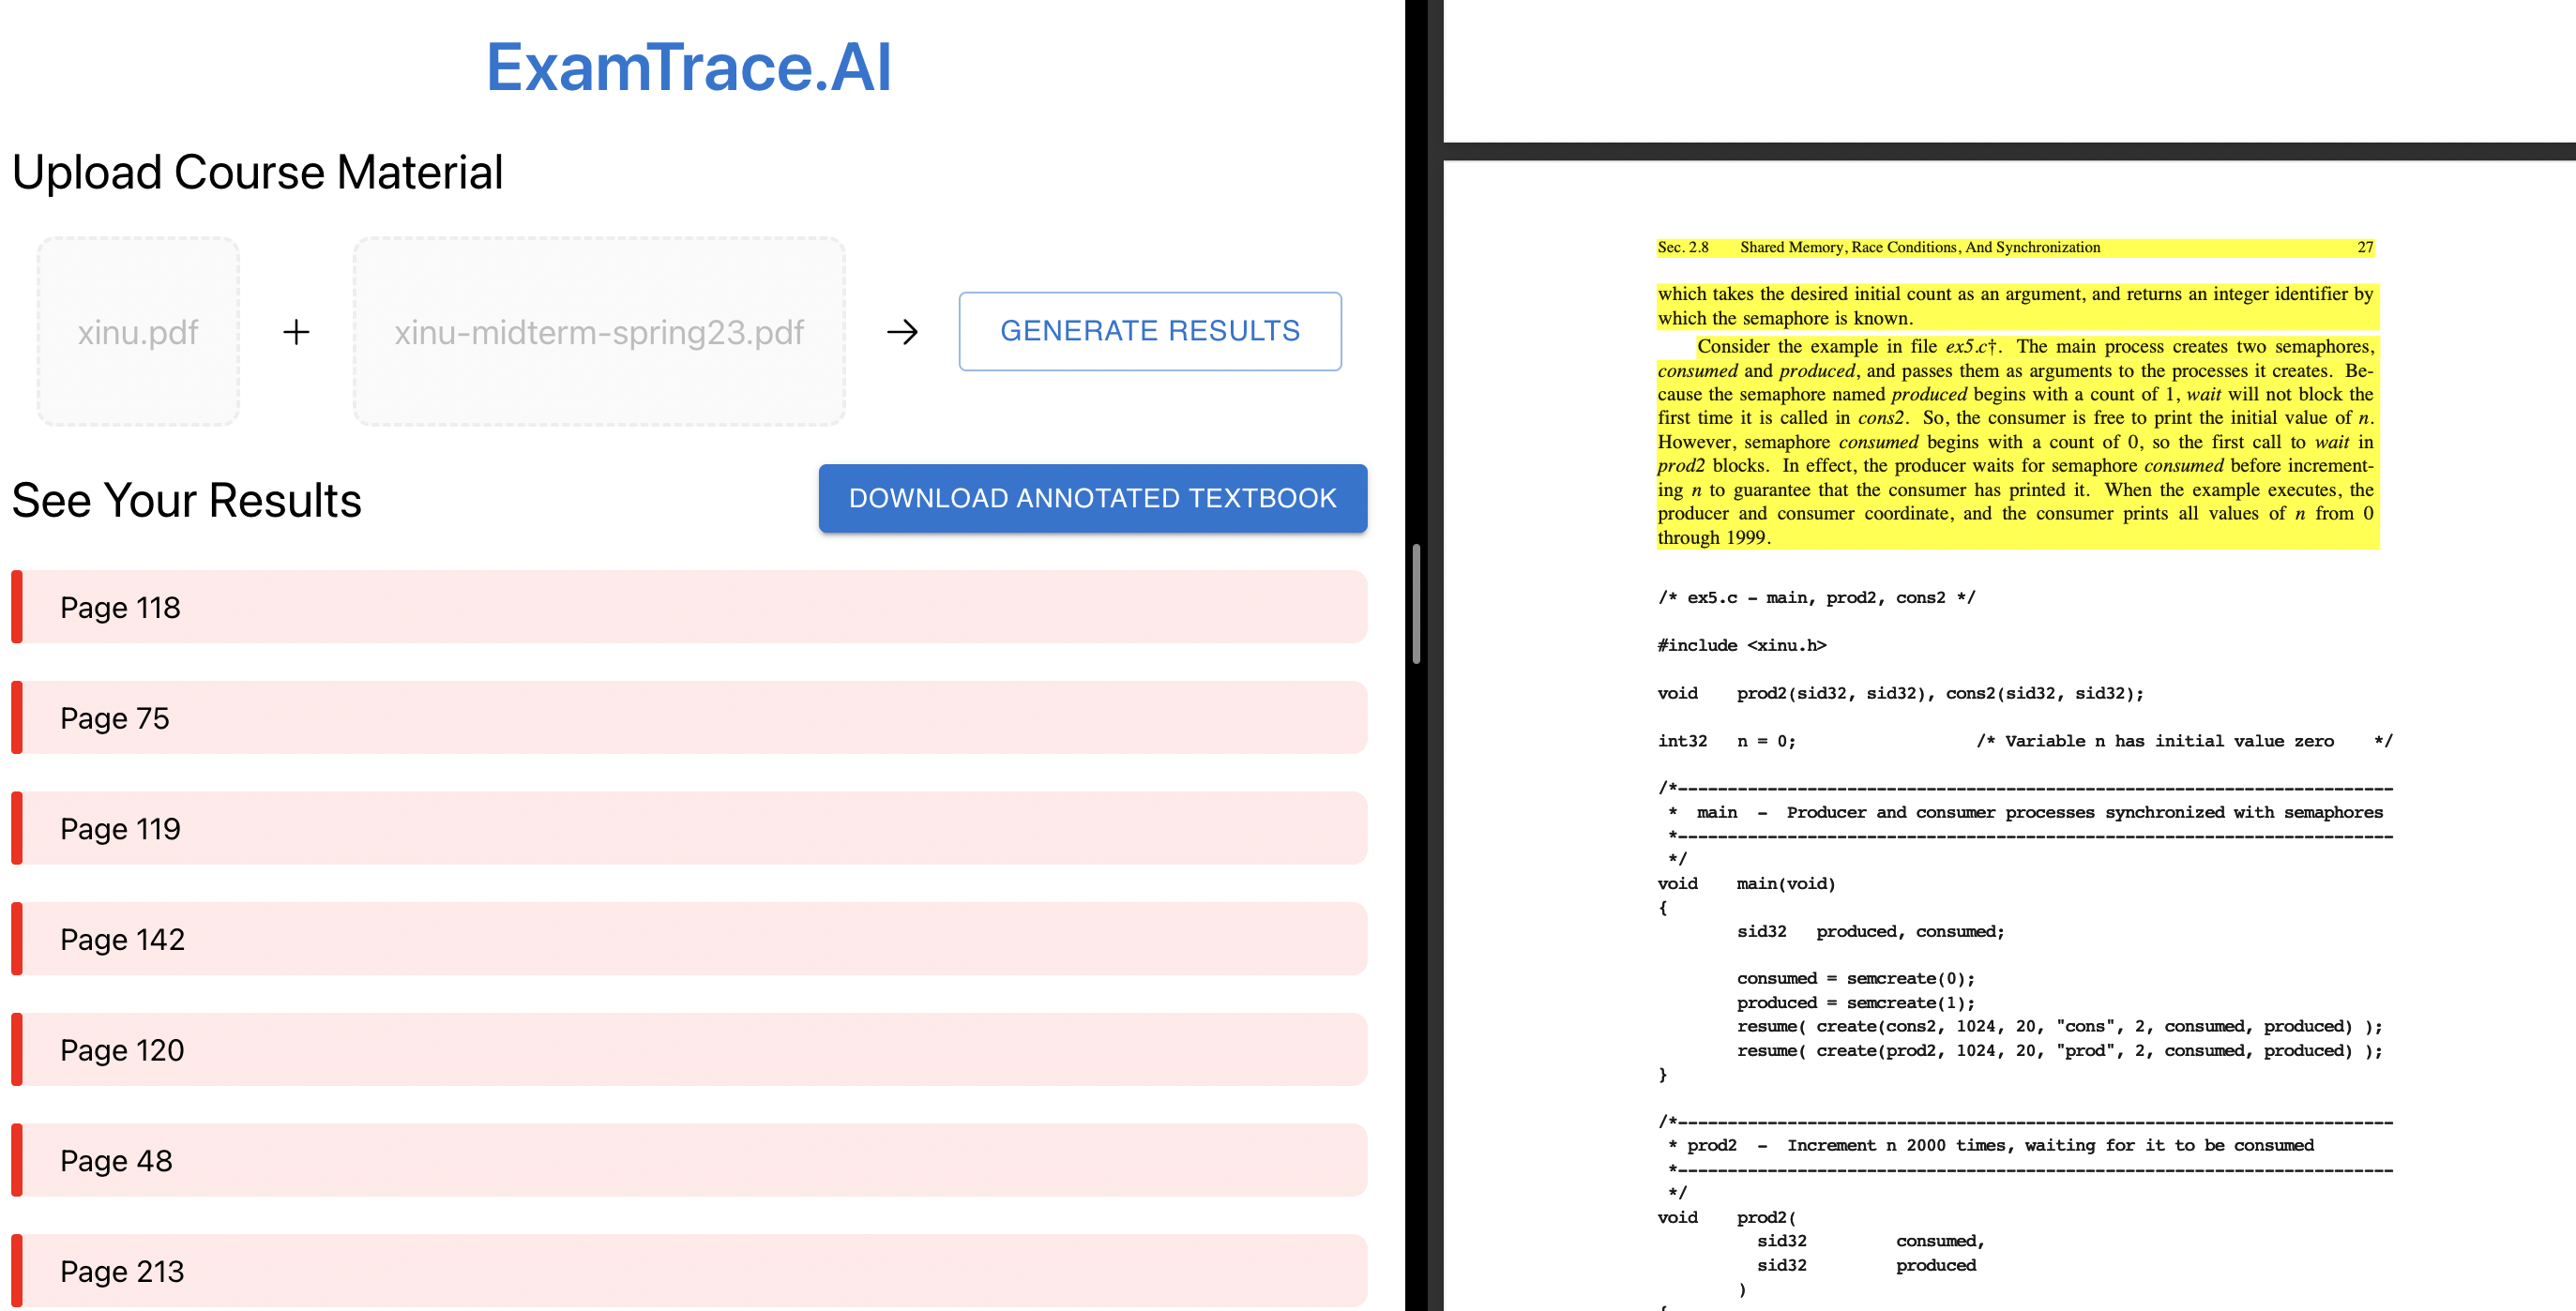Select the Page 213 result
The height and width of the screenshot is (1311, 2576).
[x=688, y=1270]
